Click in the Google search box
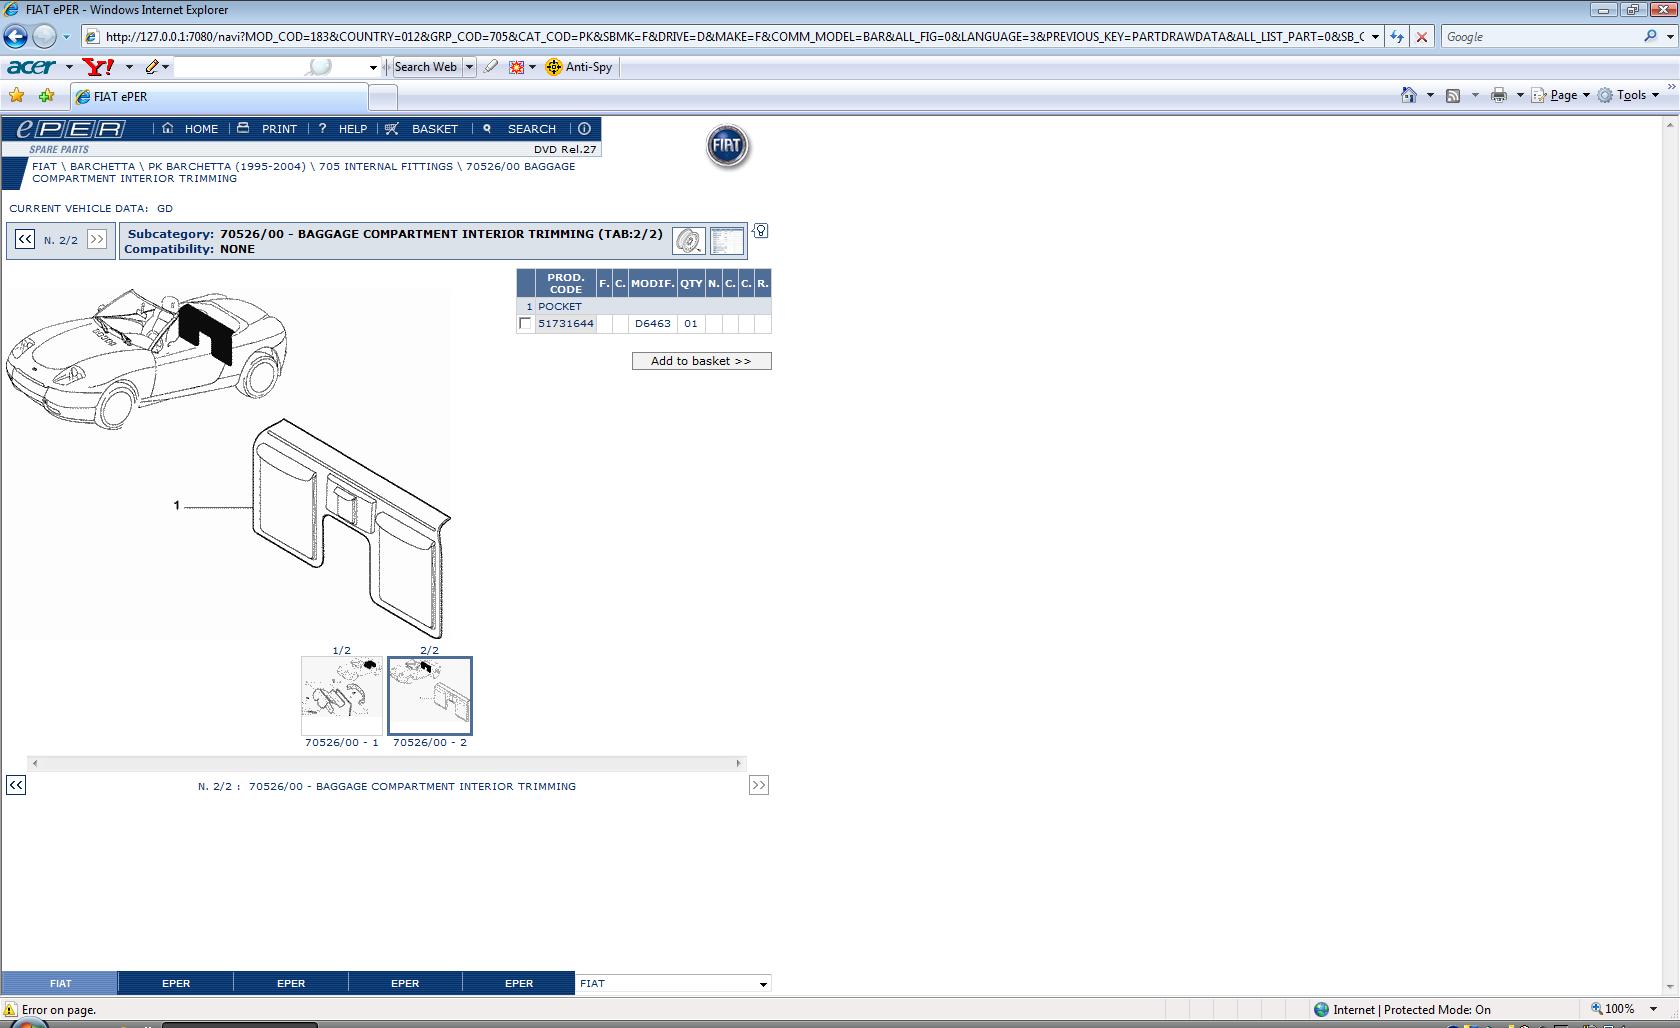1680x1028 pixels. point(1539,37)
